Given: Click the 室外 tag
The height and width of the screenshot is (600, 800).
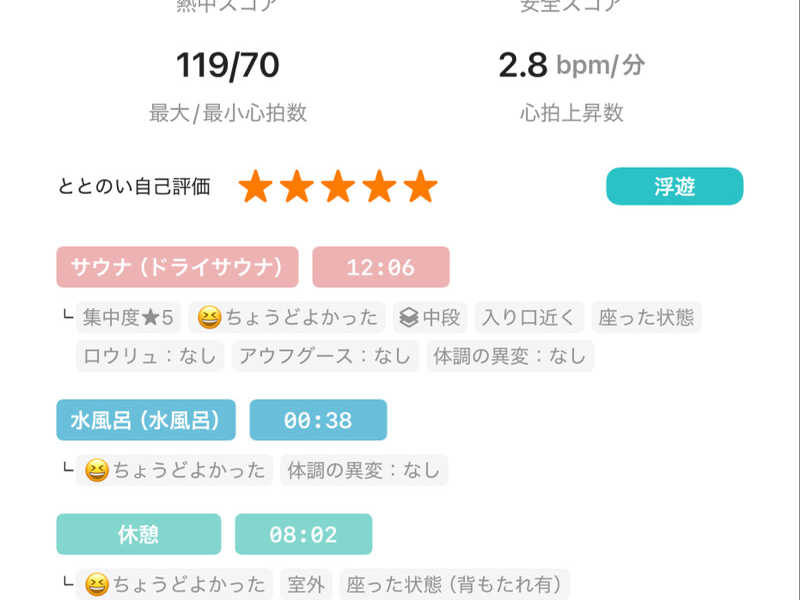Looking at the screenshot, I should (x=304, y=584).
